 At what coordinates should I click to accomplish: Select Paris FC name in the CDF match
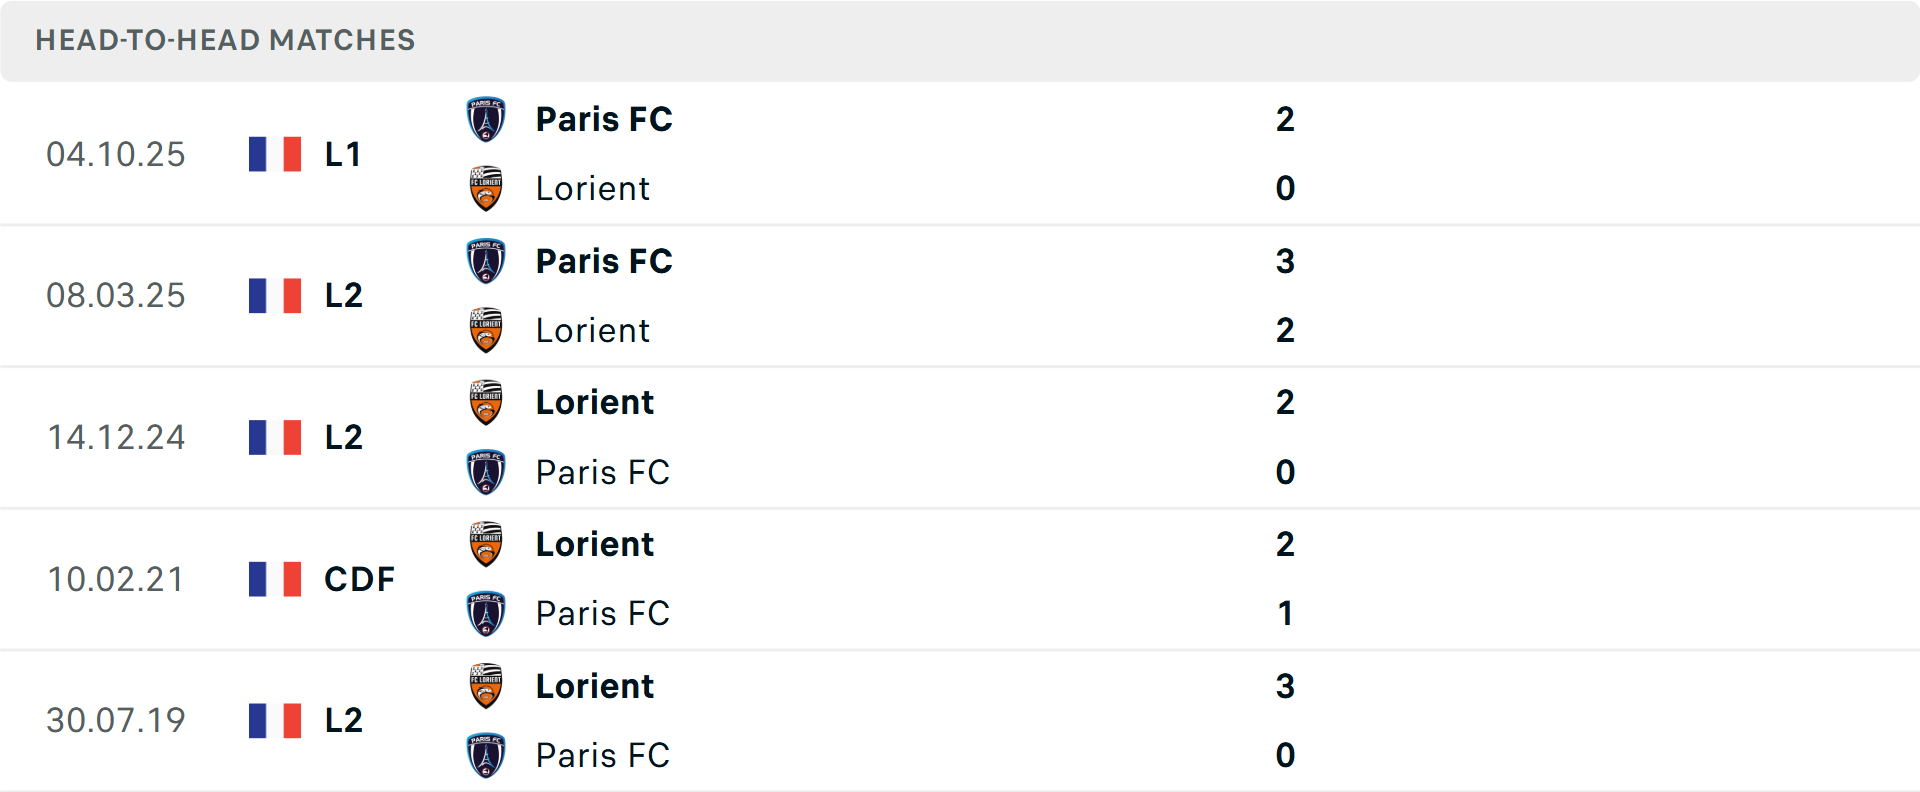(x=602, y=613)
